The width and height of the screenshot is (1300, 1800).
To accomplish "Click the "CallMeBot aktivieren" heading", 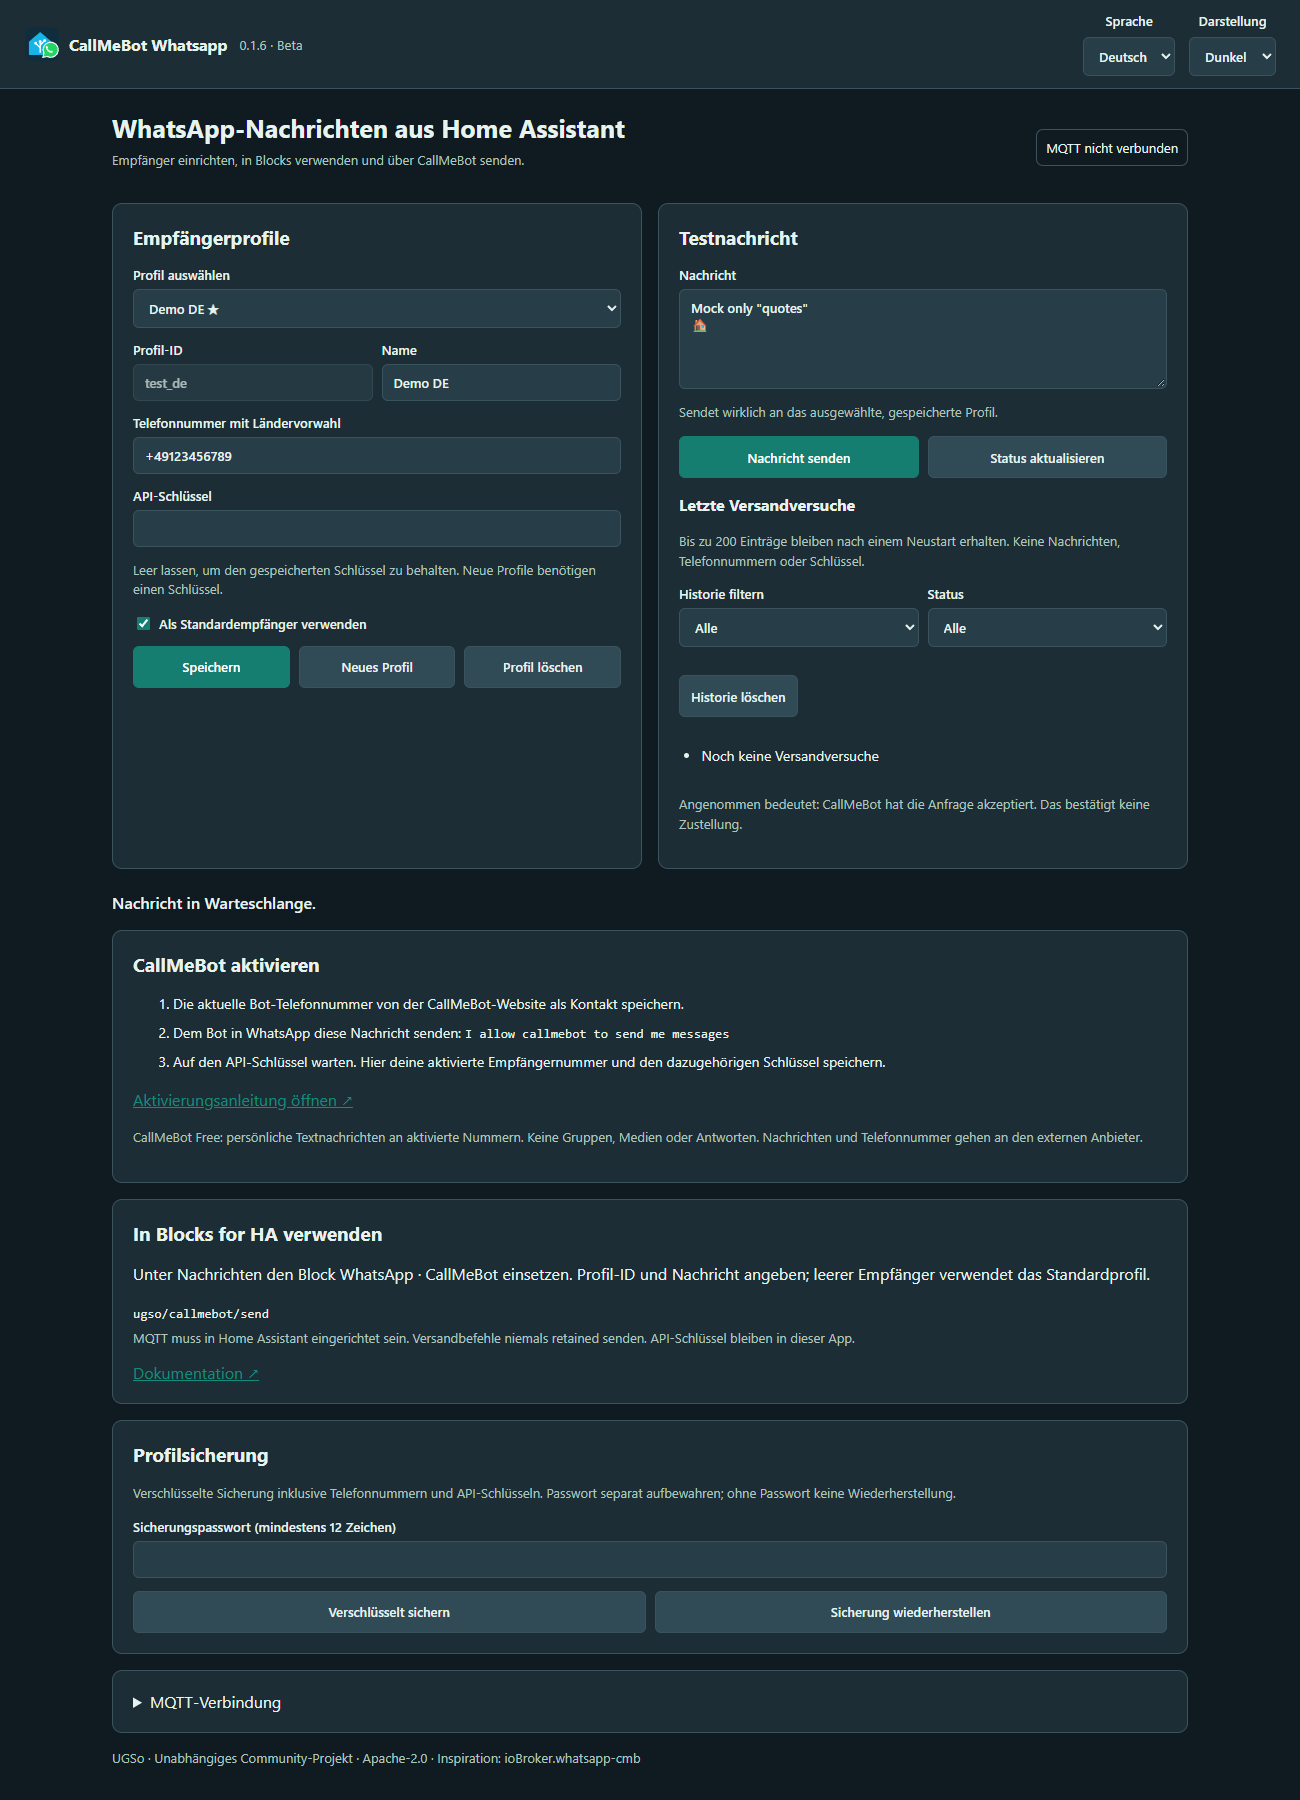I will 226,965.
